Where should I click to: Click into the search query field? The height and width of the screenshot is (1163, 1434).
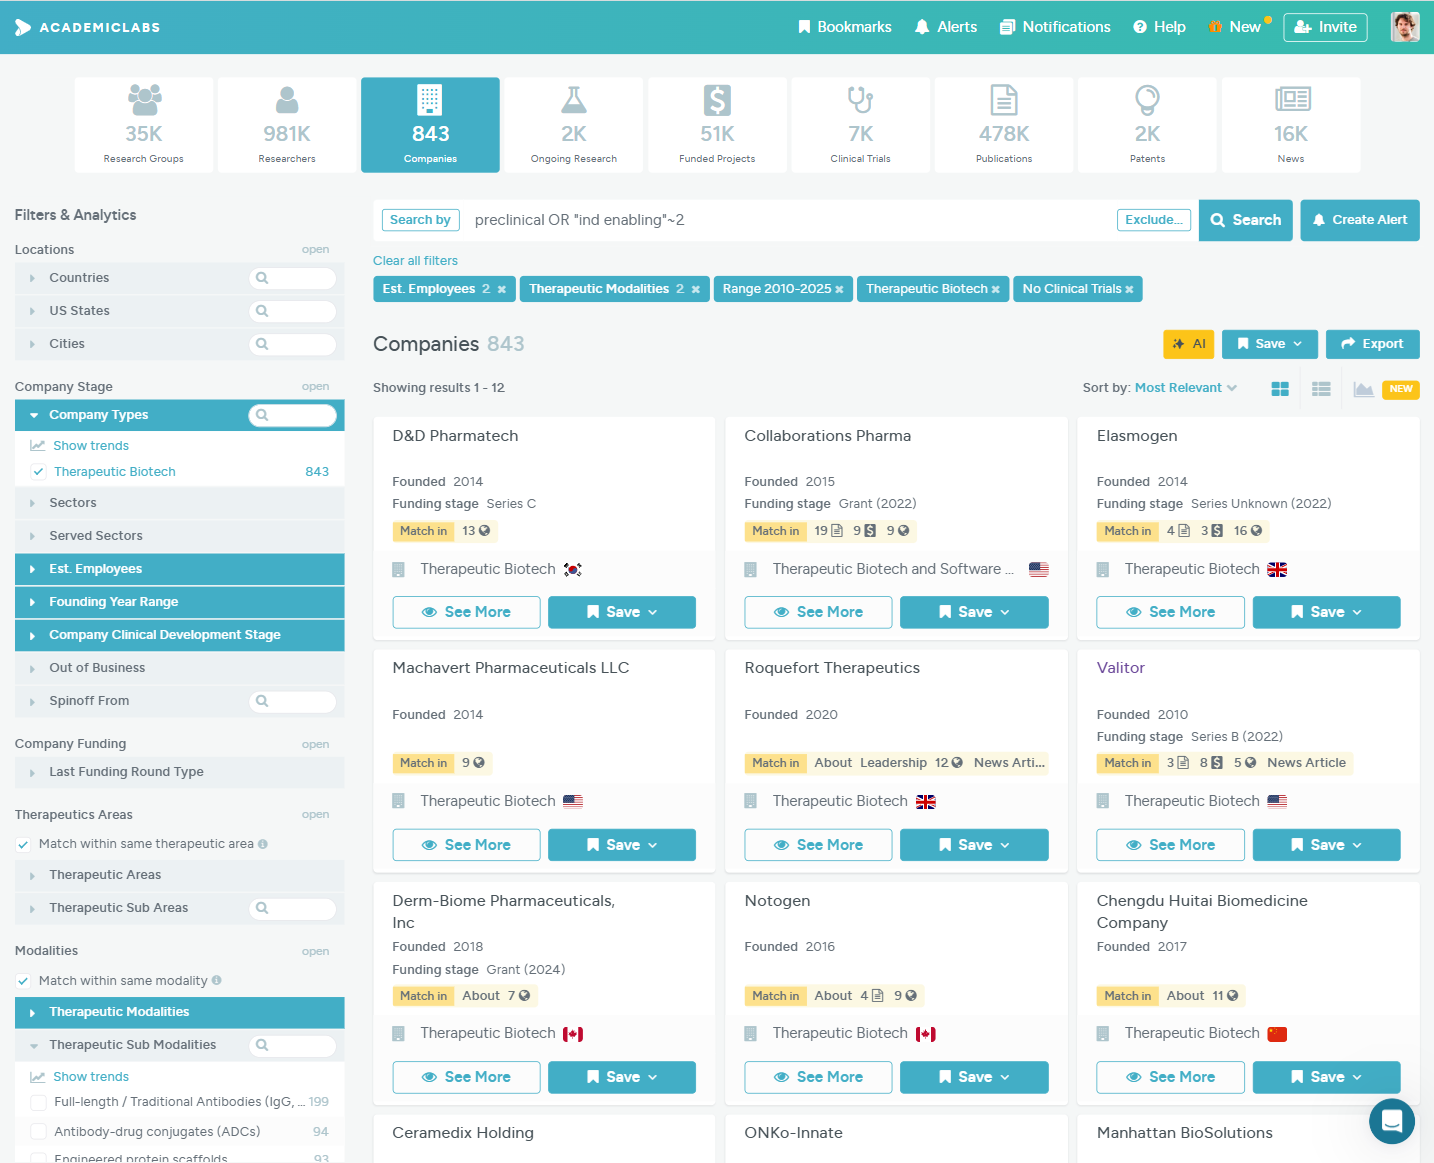790,220
